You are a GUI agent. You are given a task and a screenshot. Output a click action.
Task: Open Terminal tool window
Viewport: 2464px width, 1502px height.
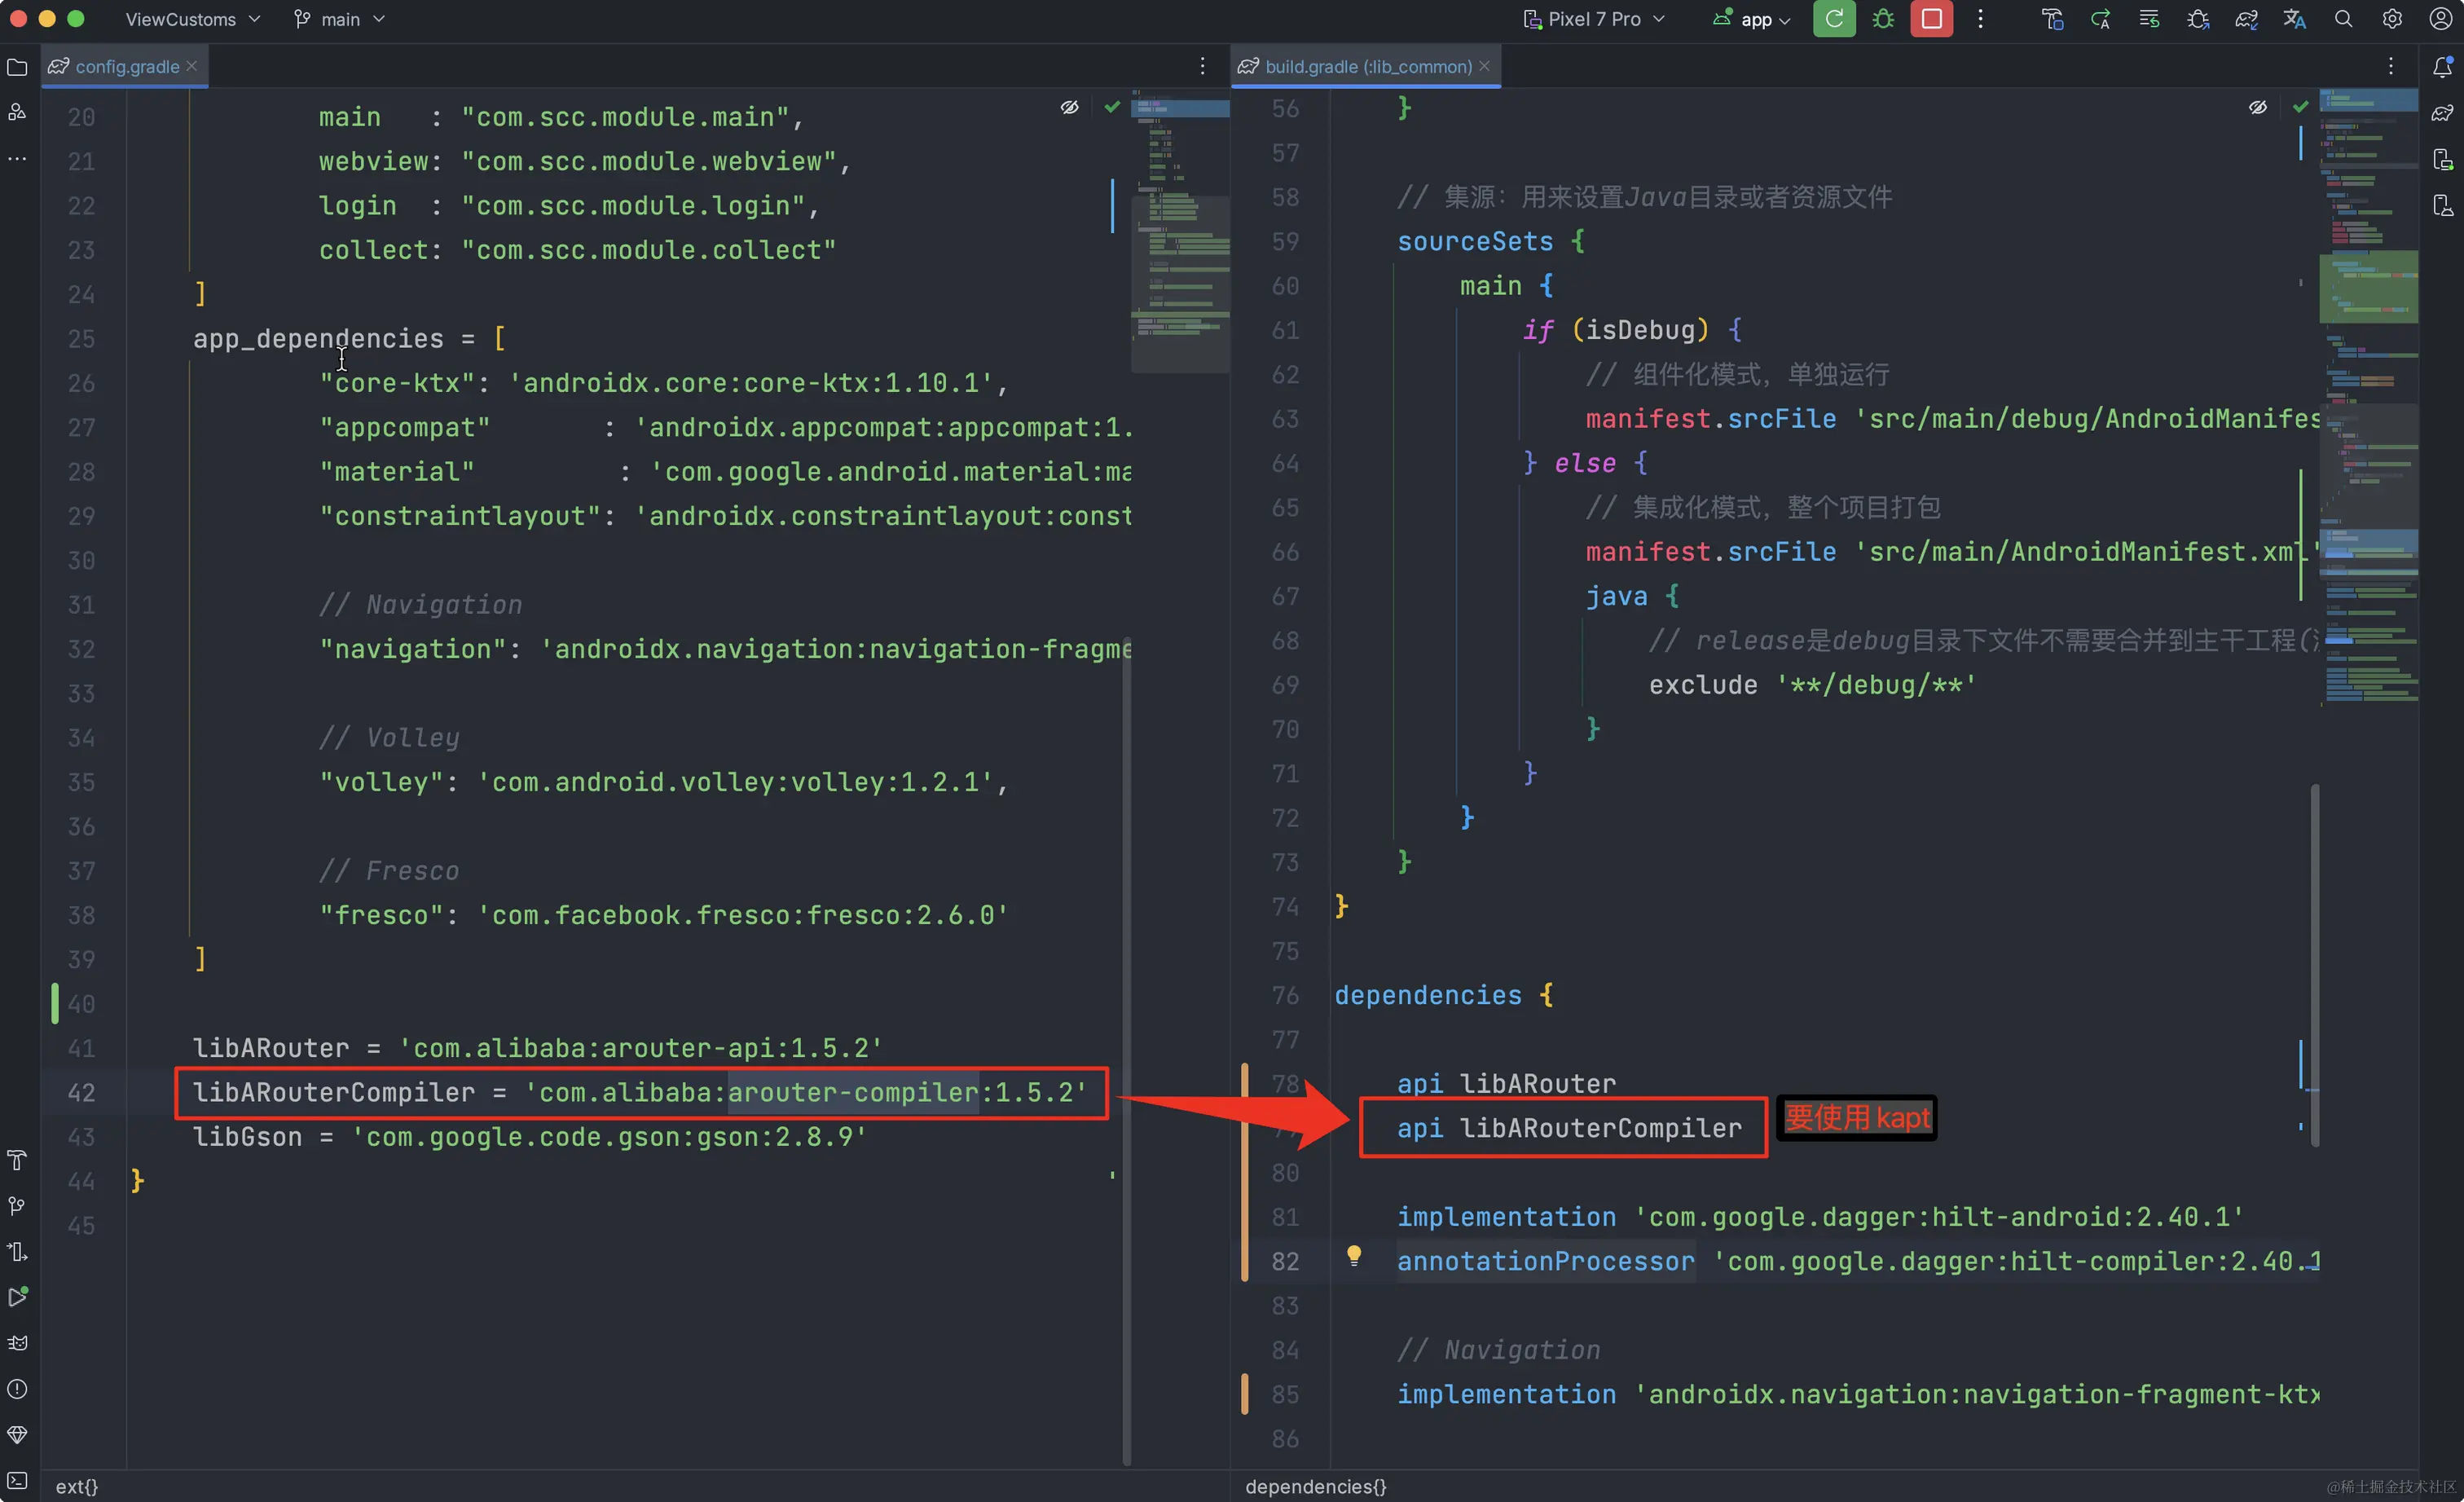pyautogui.click(x=17, y=1480)
